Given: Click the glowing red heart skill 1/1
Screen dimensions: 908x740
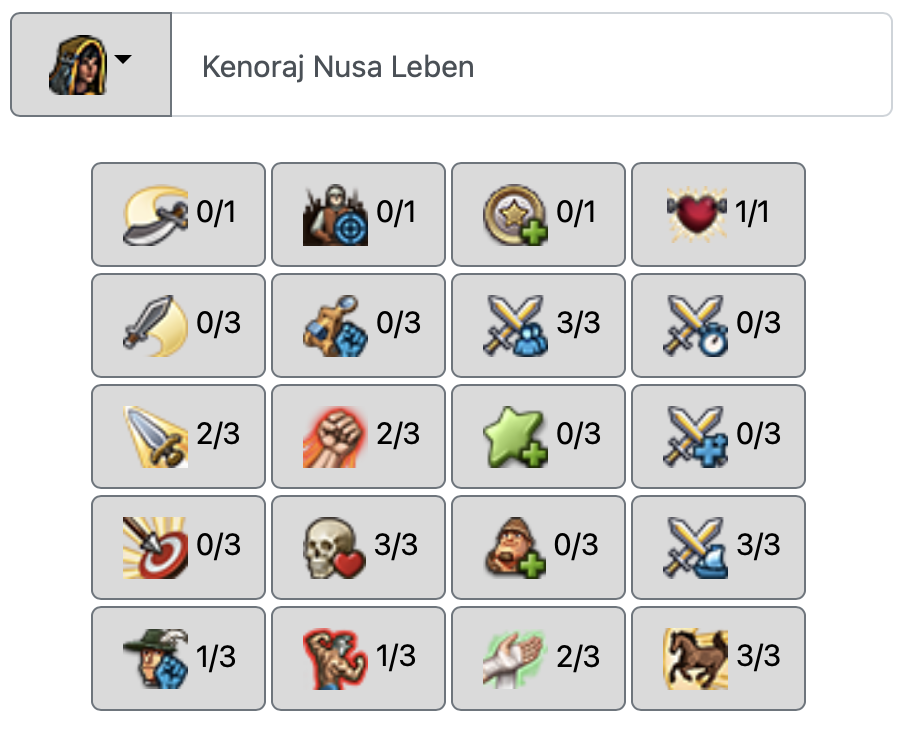Looking at the screenshot, I should coord(718,214).
